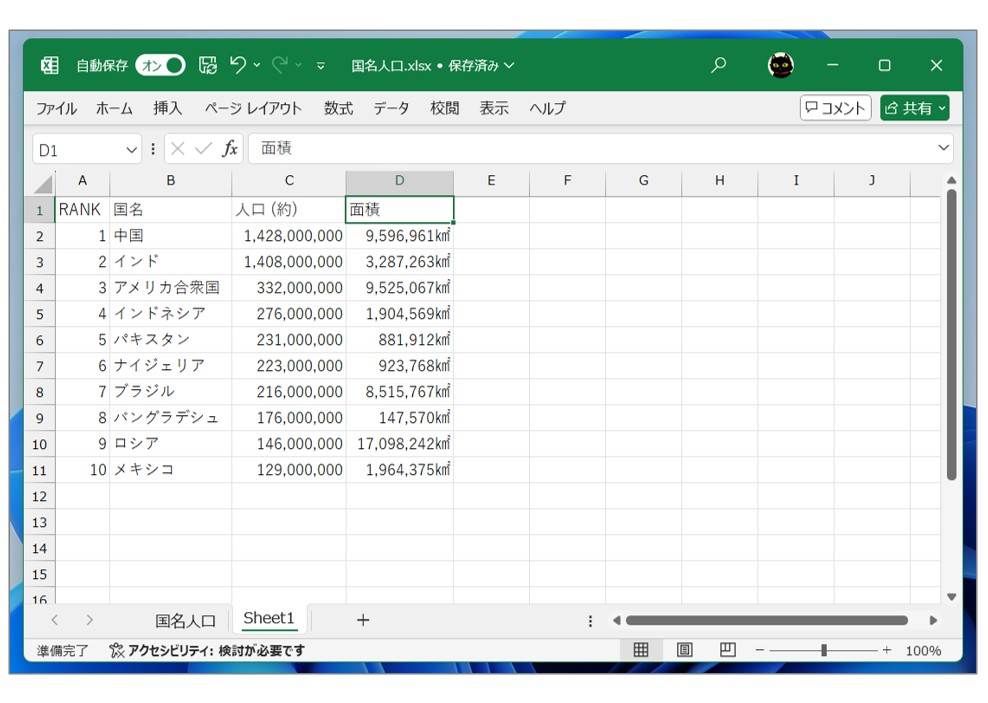Screen dimensions: 988x703
Task: Open Customize Quick Access Toolbar dropdown
Action: (x=321, y=66)
